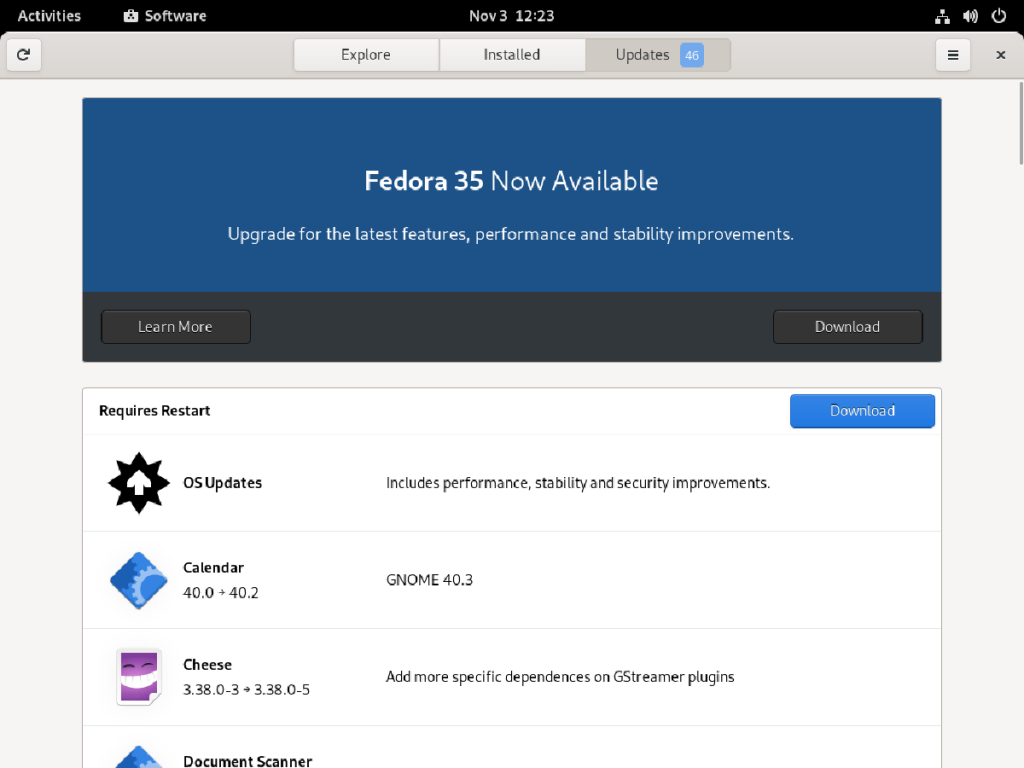This screenshot has width=1024, height=768.
Task: Open the hamburger menu
Action: point(952,55)
